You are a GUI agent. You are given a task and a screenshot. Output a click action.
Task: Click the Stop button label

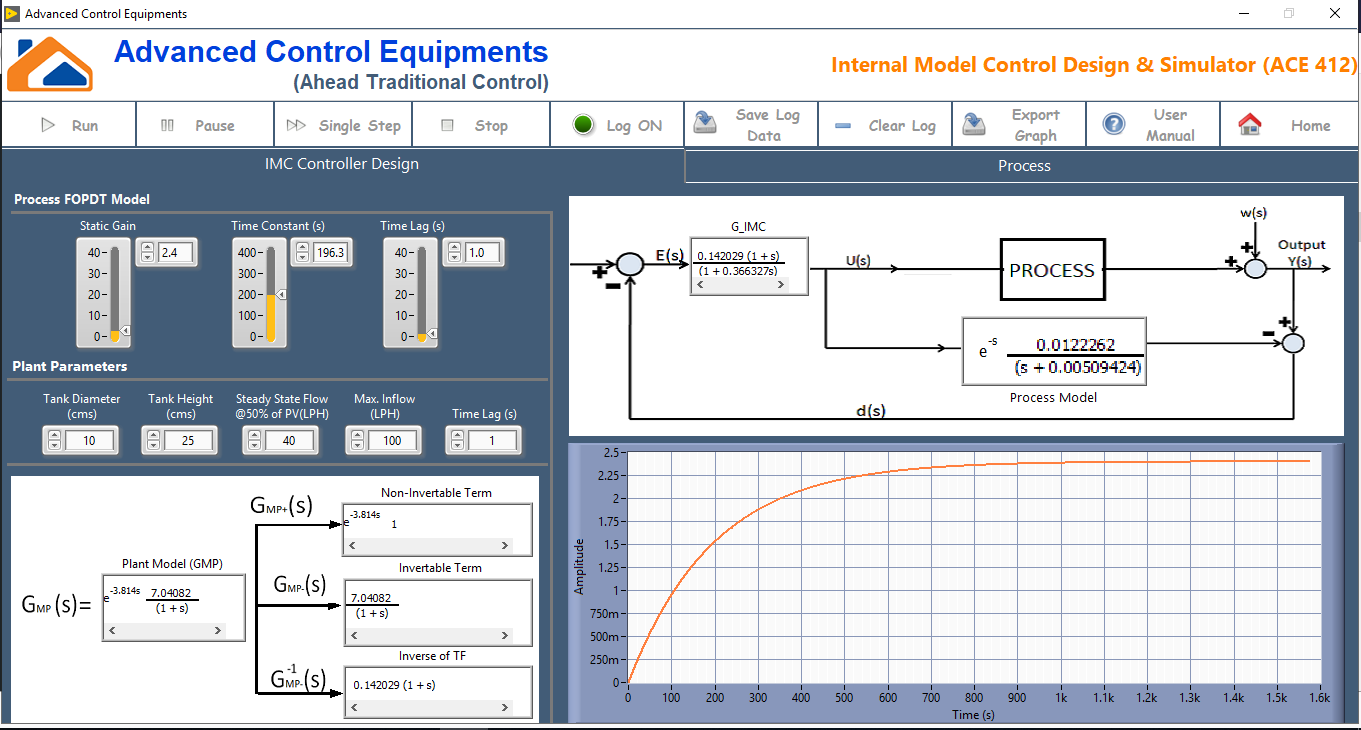click(491, 126)
